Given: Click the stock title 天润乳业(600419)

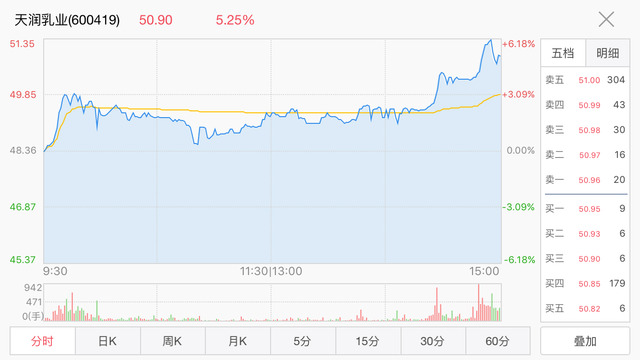Looking at the screenshot, I should point(67,20).
